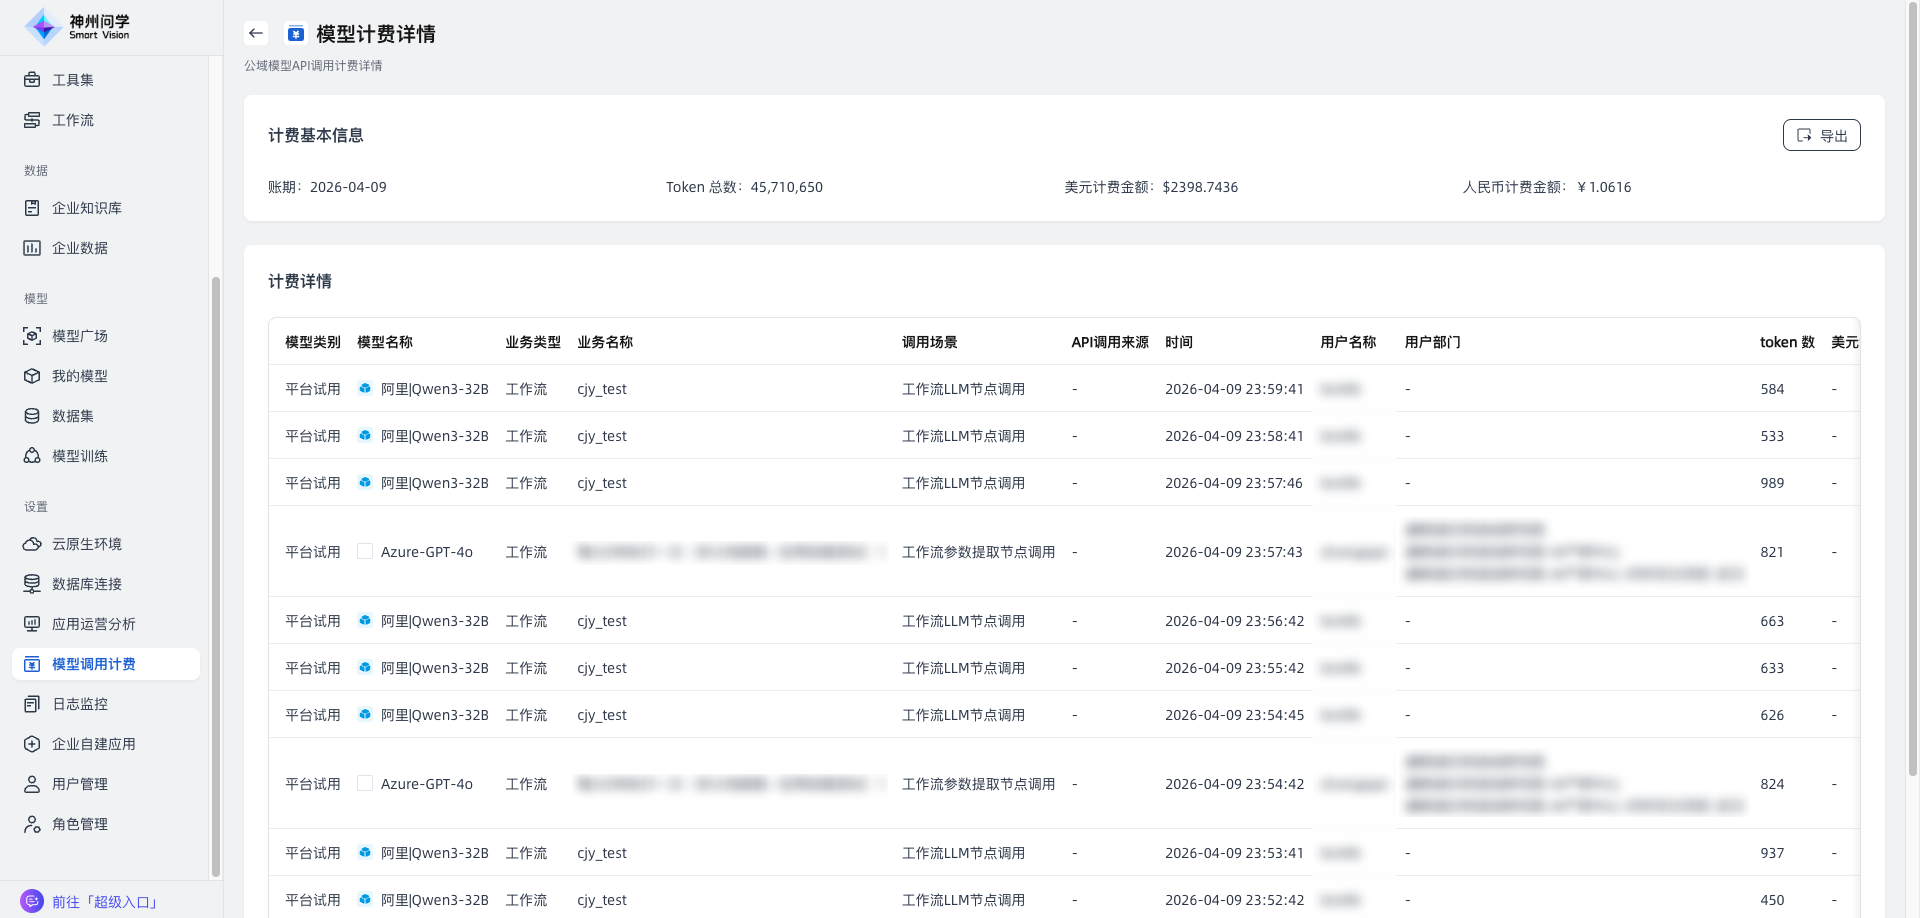Click the 工作流 workflow icon

coord(32,120)
